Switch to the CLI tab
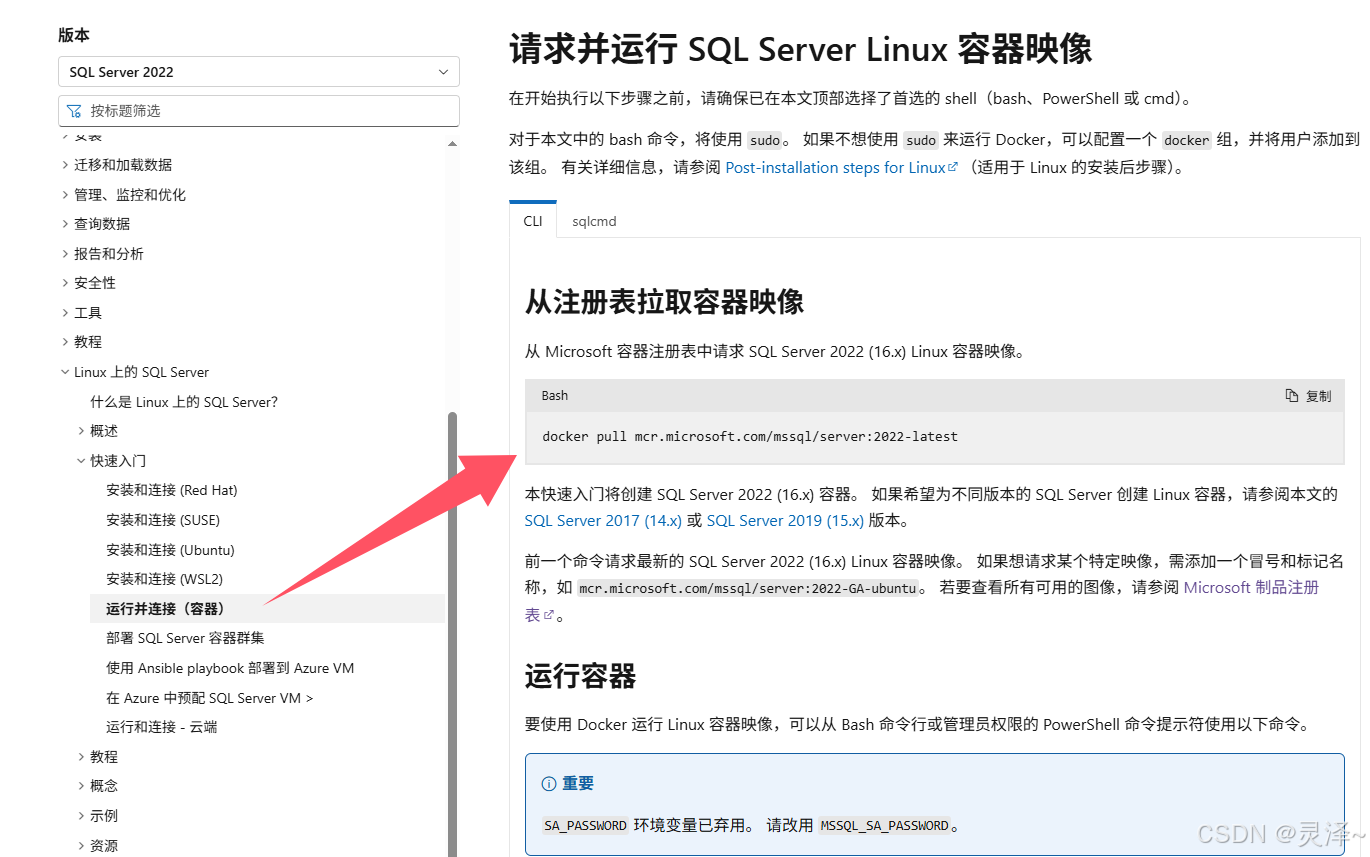The image size is (1370, 857). pyautogui.click(x=533, y=221)
